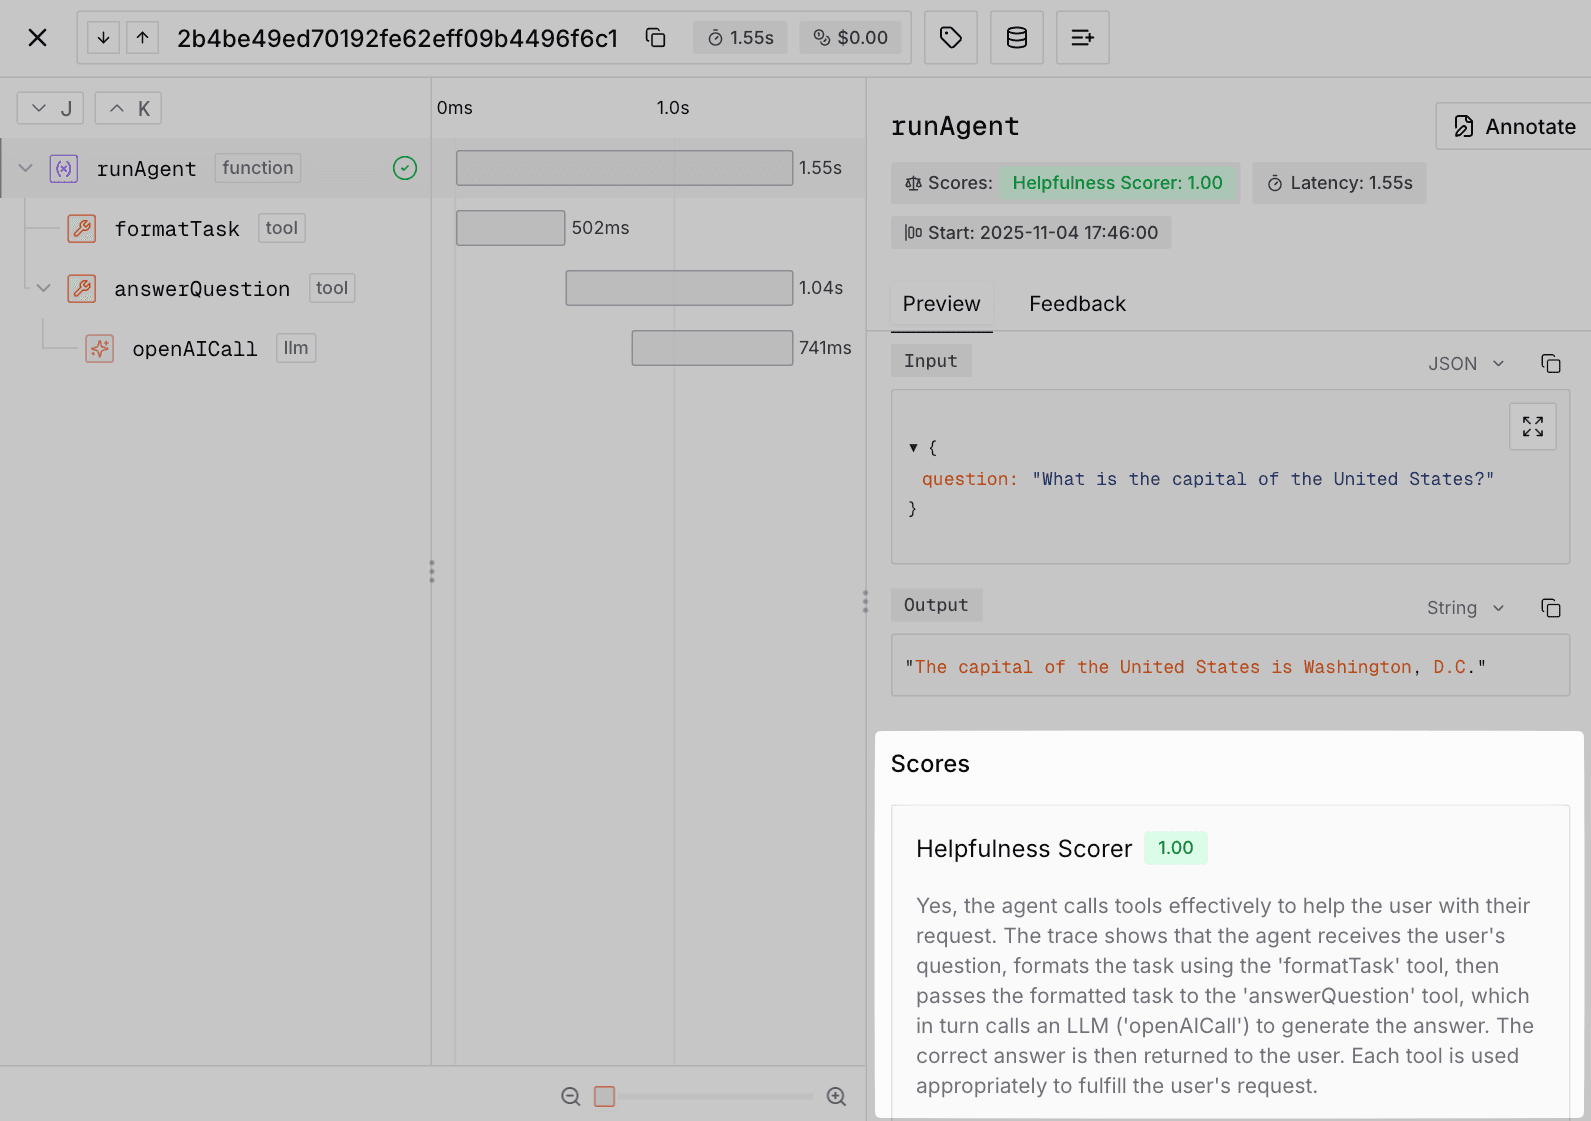Open the JSON format dropdown
The height and width of the screenshot is (1121, 1591).
1465,364
